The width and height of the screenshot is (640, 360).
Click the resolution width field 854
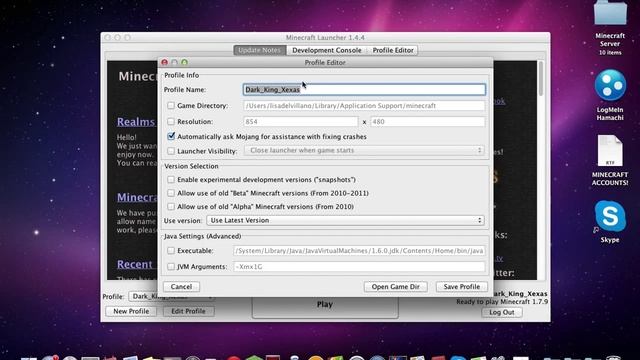tap(301, 122)
